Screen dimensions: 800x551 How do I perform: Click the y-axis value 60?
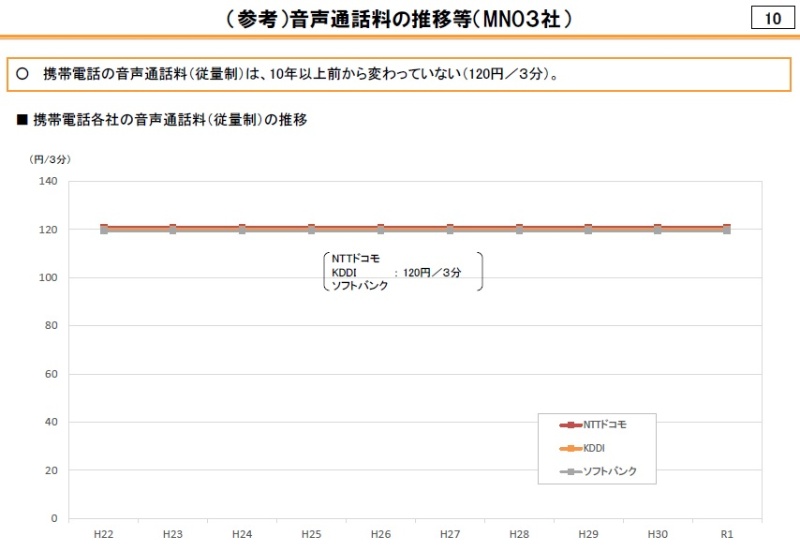(x=51, y=374)
